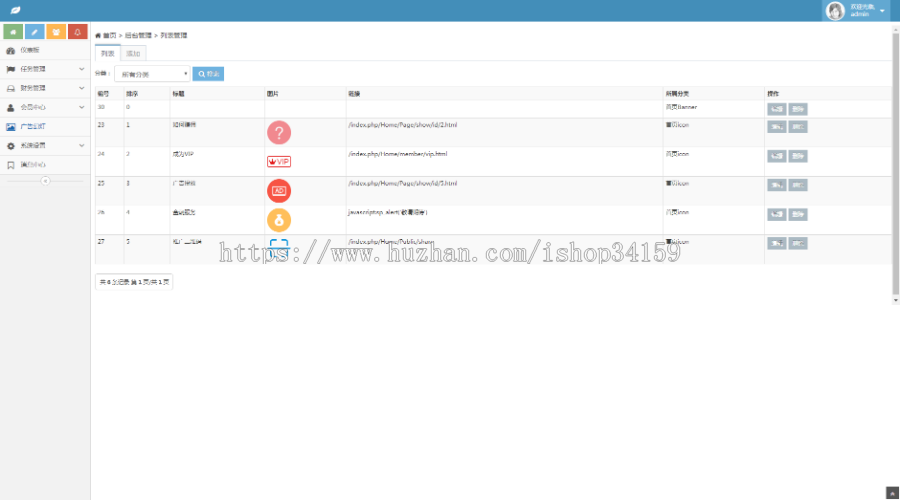This screenshot has width=900, height=500.
Task: Click the back-to-top arrow at bottom right
Action: tap(892, 493)
